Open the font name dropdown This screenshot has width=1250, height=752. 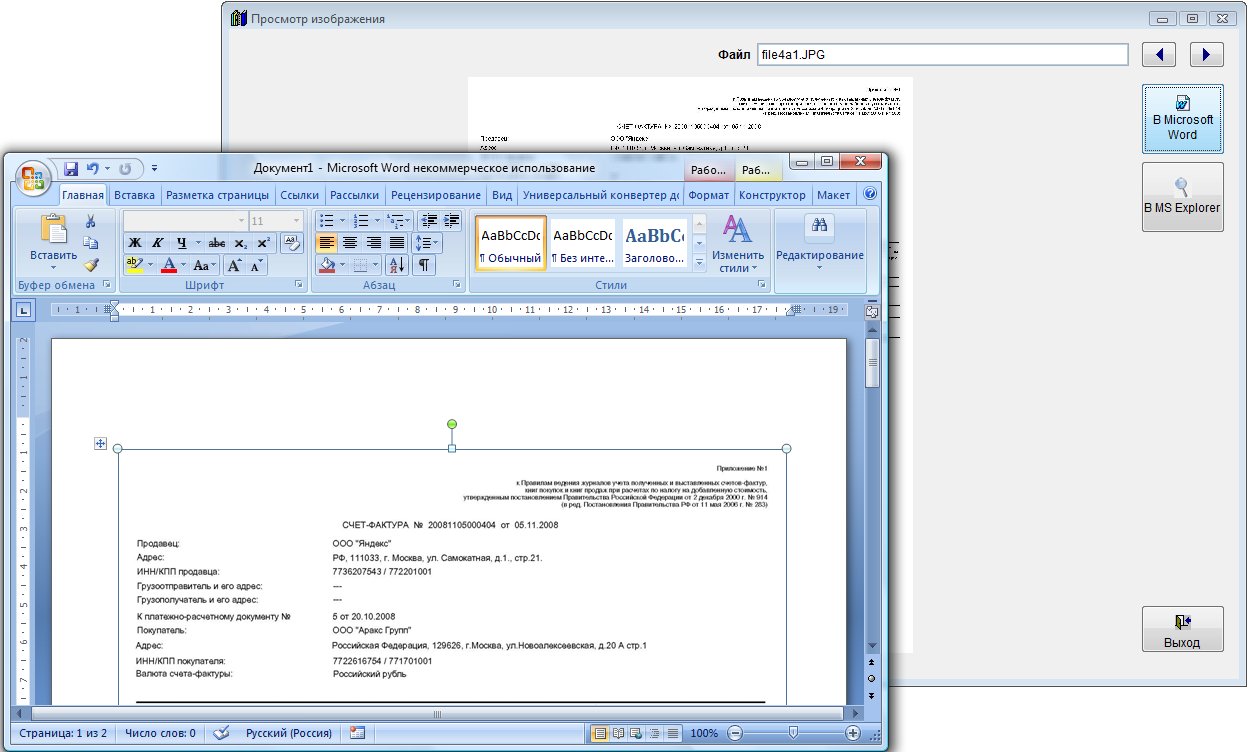point(241,220)
